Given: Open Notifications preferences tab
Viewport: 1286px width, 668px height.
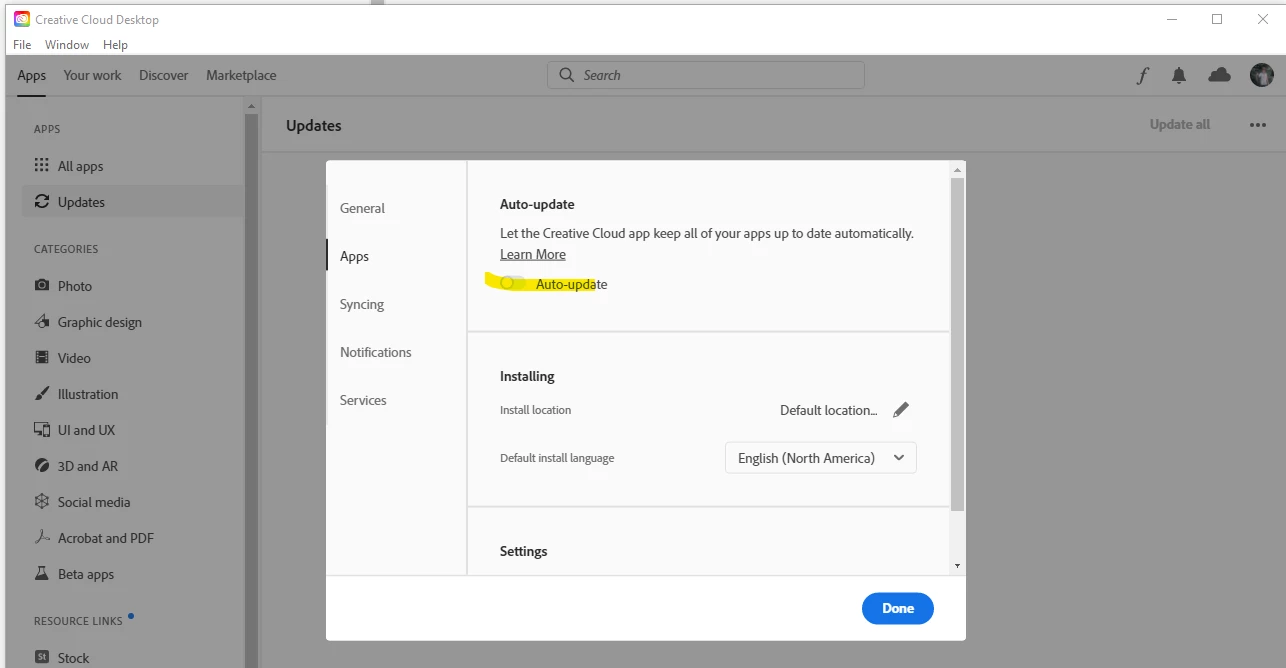Looking at the screenshot, I should pyautogui.click(x=375, y=352).
